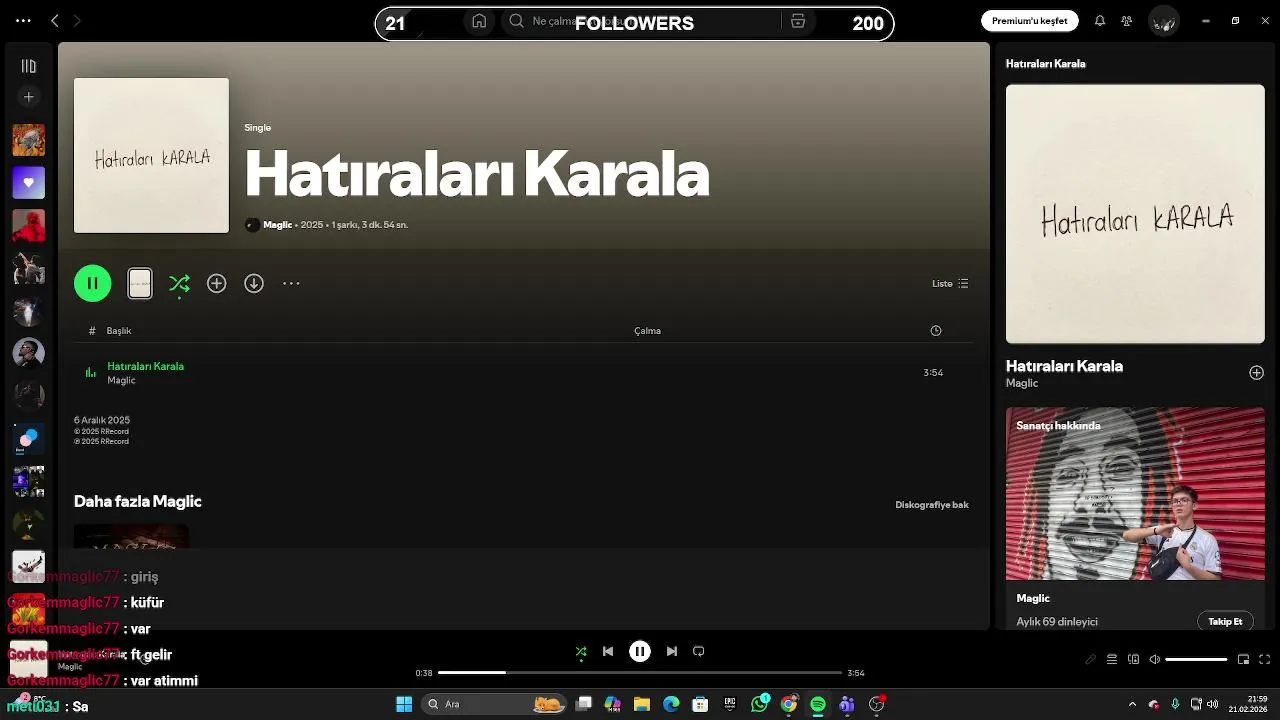The width and height of the screenshot is (1280, 720).
Task: Expand hidden system tray icons chevron
Action: (x=1132, y=705)
